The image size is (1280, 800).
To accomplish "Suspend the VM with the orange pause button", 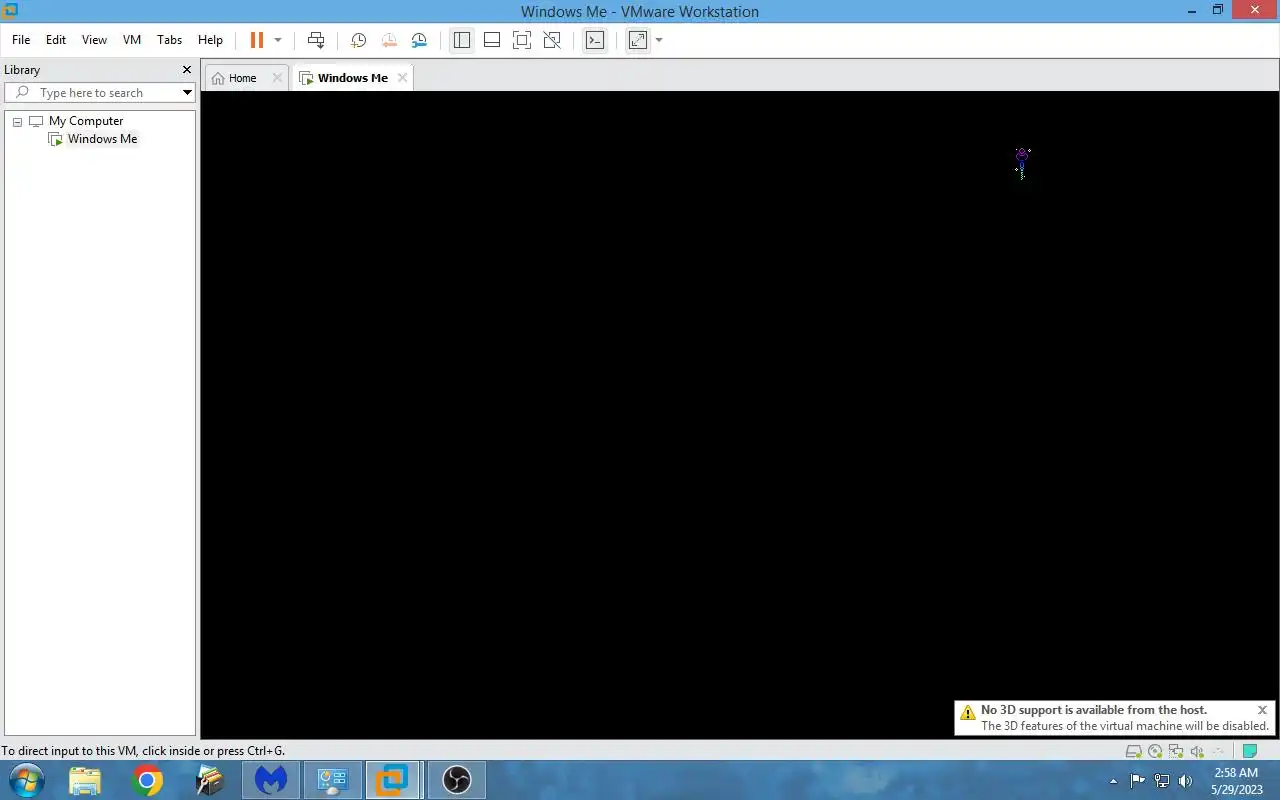I will [257, 40].
